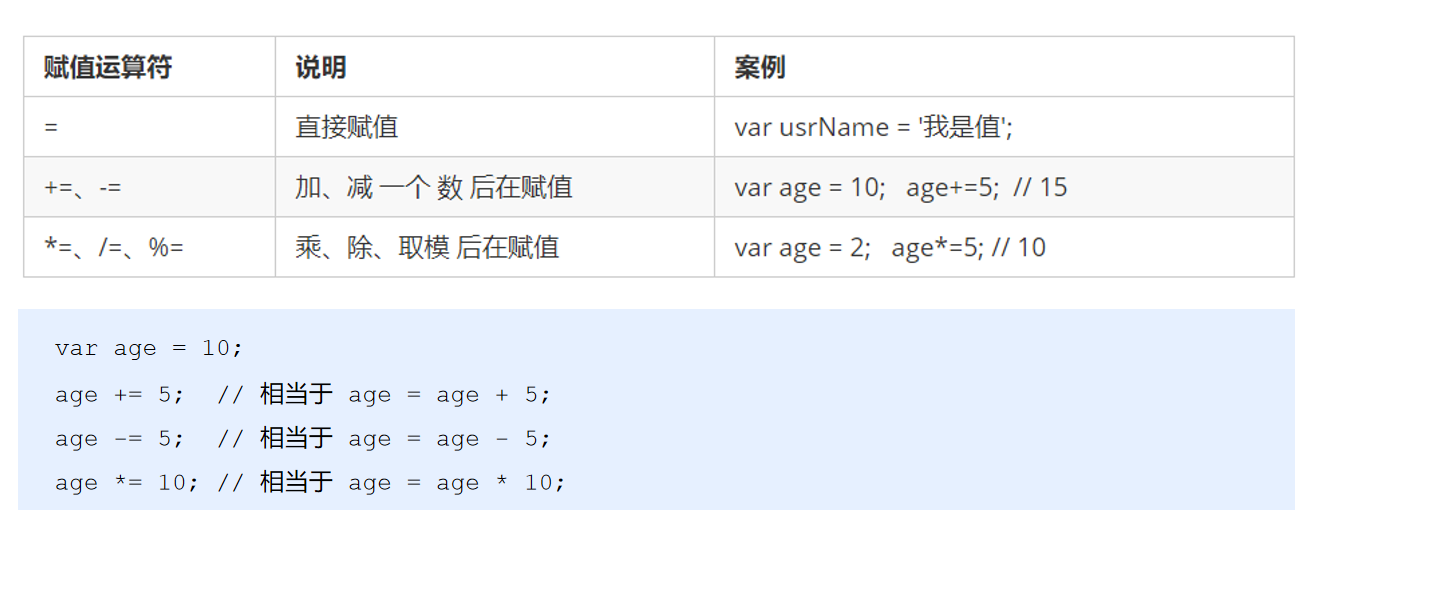This screenshot has width=1444, height=589.
Task: Click the code line var age = 10;
Action: tap(149, 348)
